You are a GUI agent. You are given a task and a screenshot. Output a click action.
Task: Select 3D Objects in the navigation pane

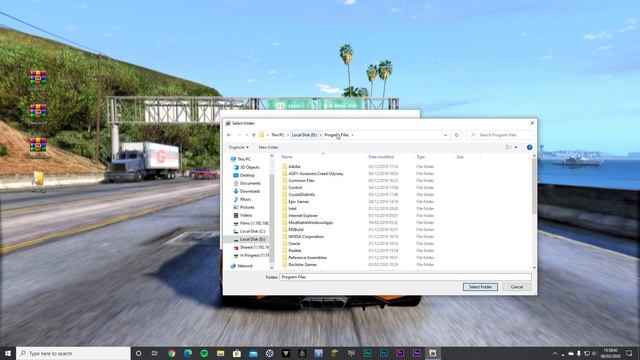point(247,167)
